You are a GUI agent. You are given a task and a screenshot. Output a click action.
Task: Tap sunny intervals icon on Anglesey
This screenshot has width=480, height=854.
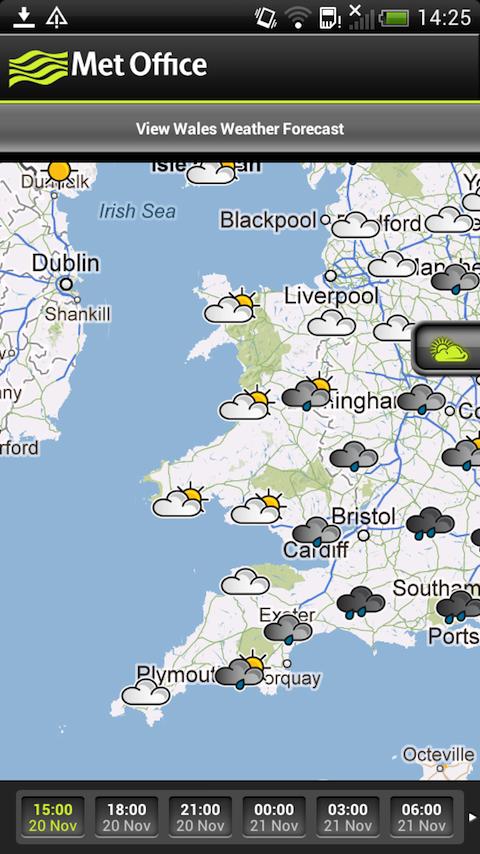[x=231, y=307]
